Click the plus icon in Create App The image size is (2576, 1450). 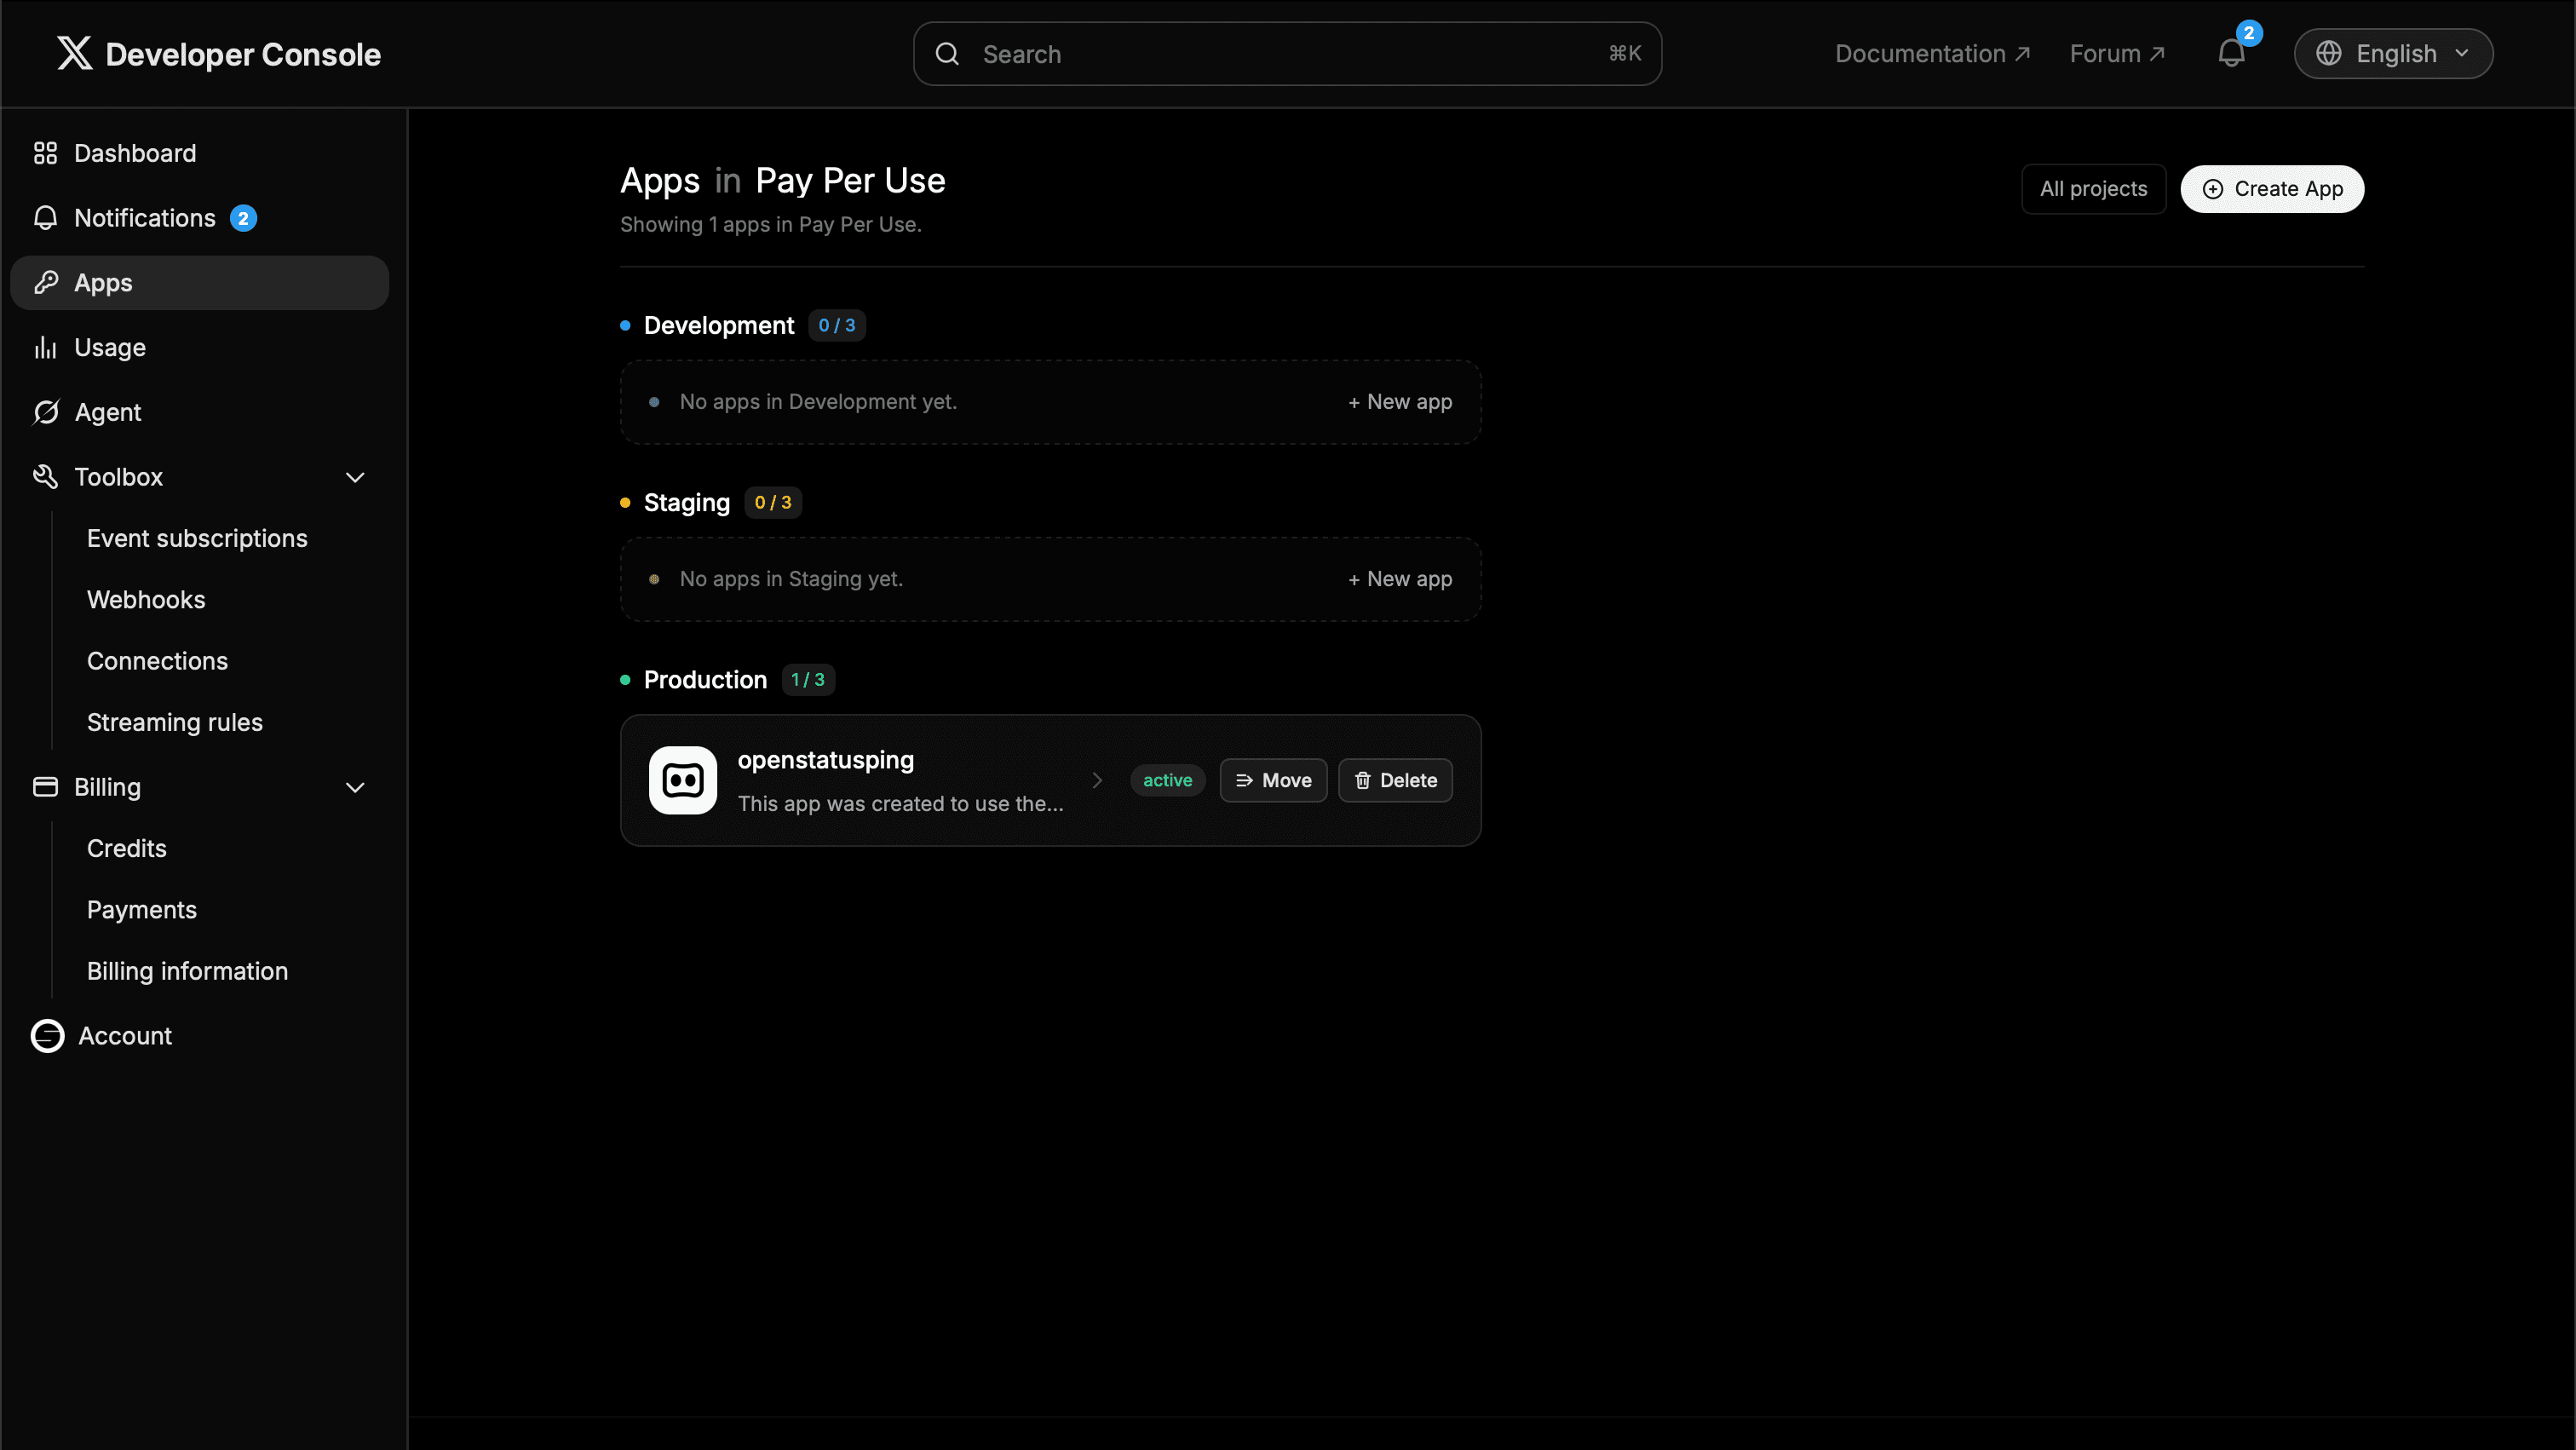click(2213, 189)
